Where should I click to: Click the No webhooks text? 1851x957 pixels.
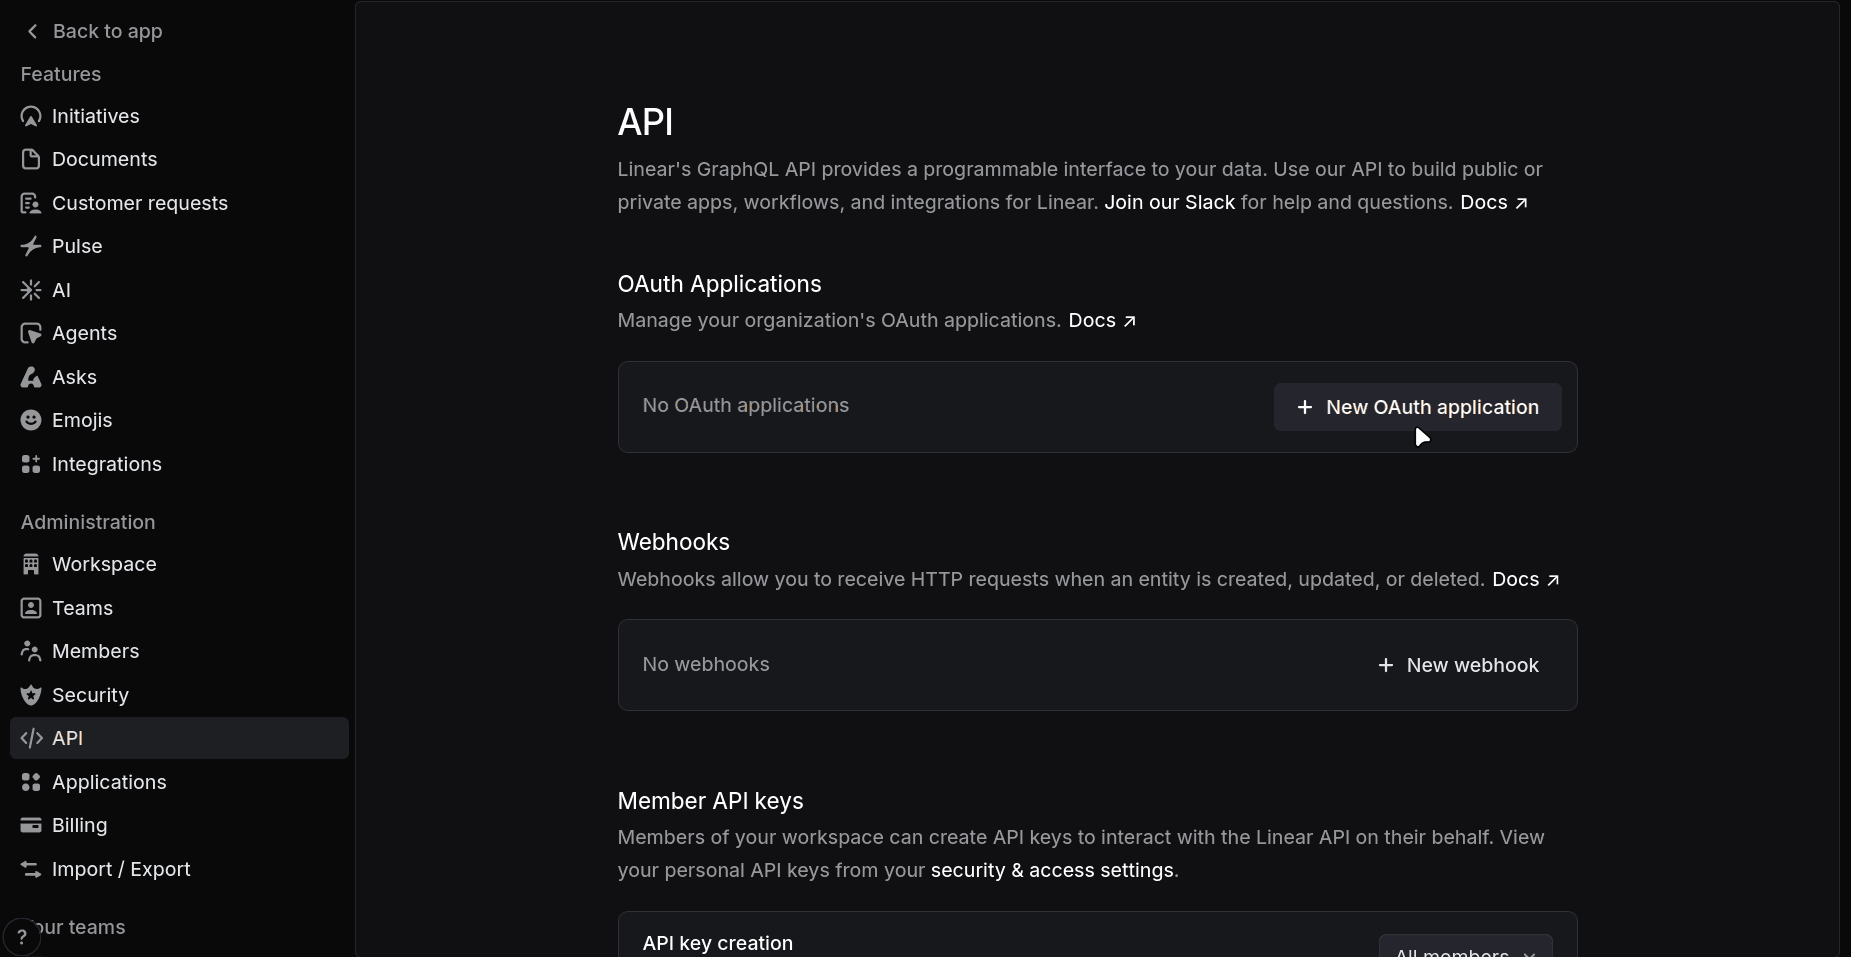[706, 664]
